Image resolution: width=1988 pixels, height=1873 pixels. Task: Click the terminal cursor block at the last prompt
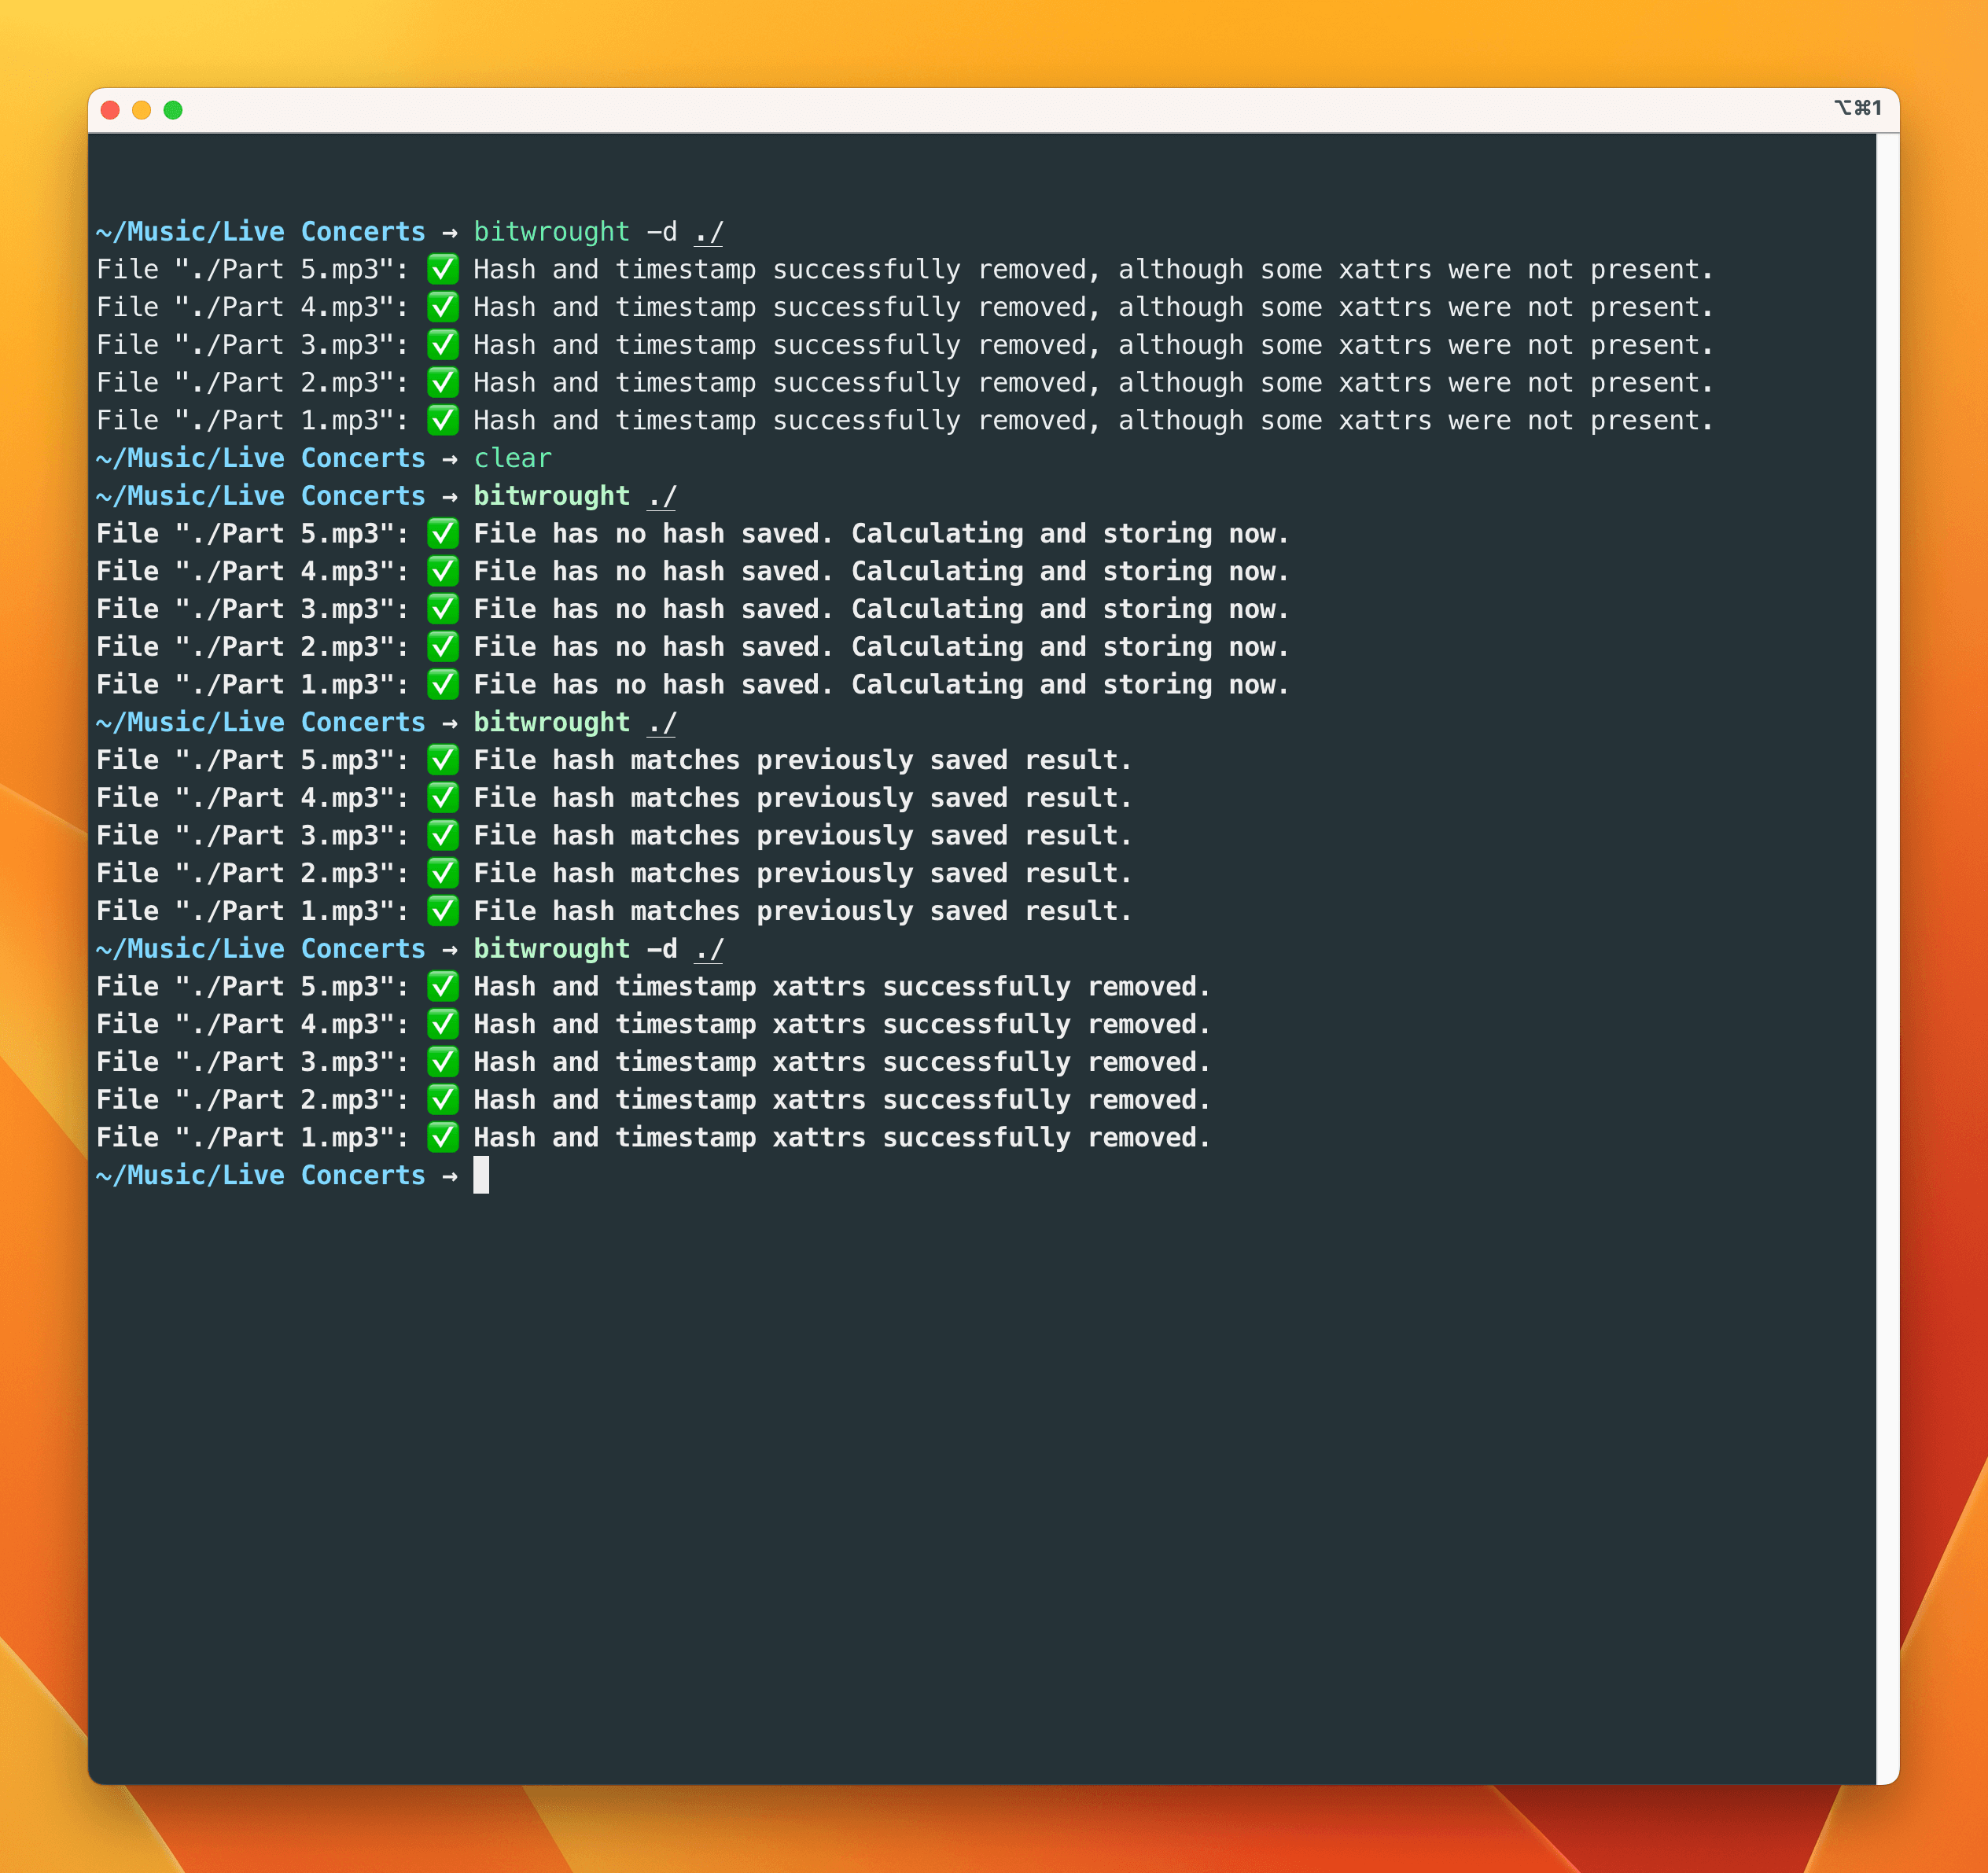coord(481,1175)
